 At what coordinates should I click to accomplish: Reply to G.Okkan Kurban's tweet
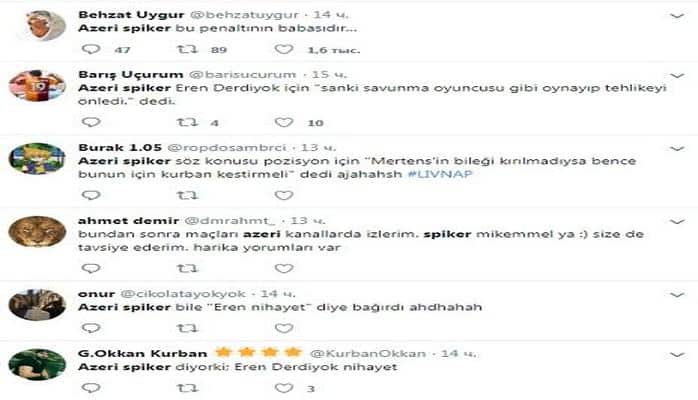point(91,388)
